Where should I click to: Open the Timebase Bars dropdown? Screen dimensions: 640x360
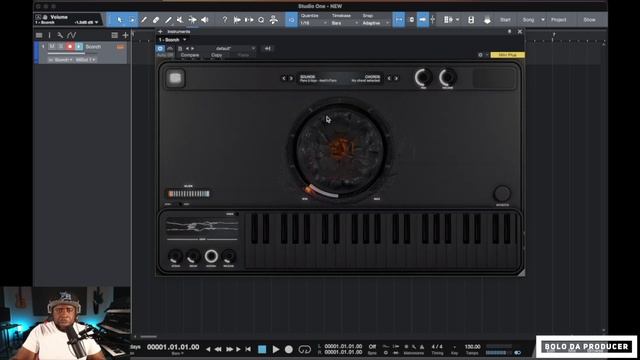click(x=345, y=23)
